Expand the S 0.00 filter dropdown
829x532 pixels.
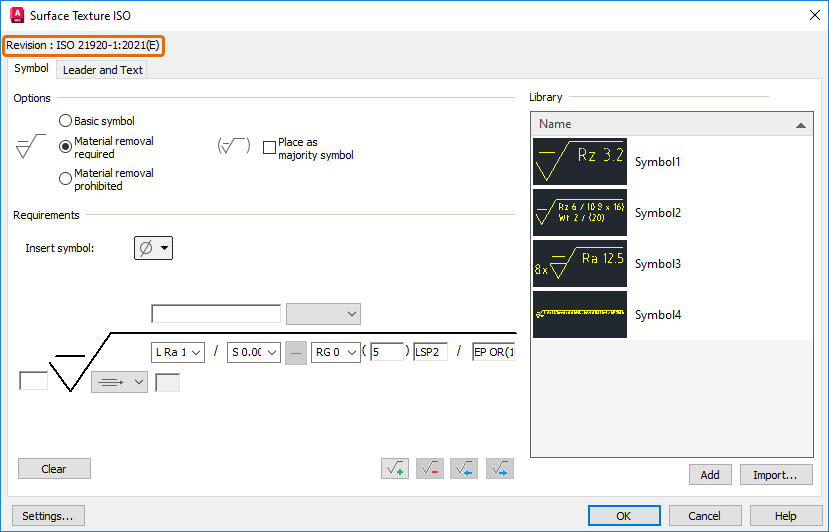click(254, 352)
